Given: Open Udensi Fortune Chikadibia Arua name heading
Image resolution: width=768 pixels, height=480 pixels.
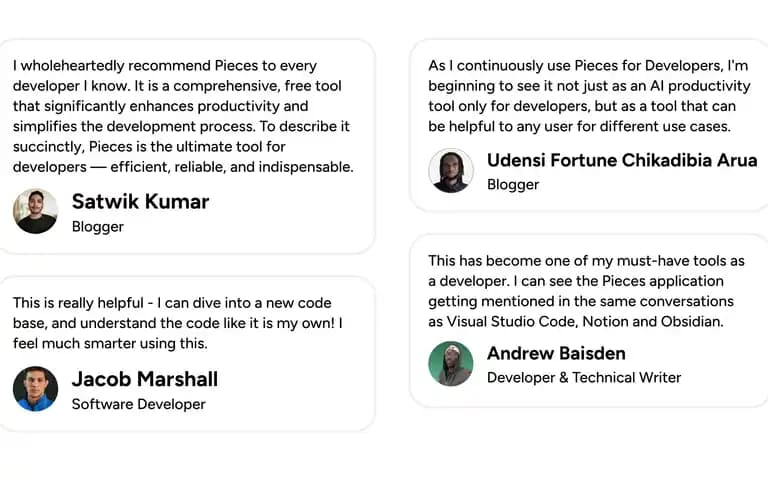Looking at the screenshot, I should tap(622, 160).
